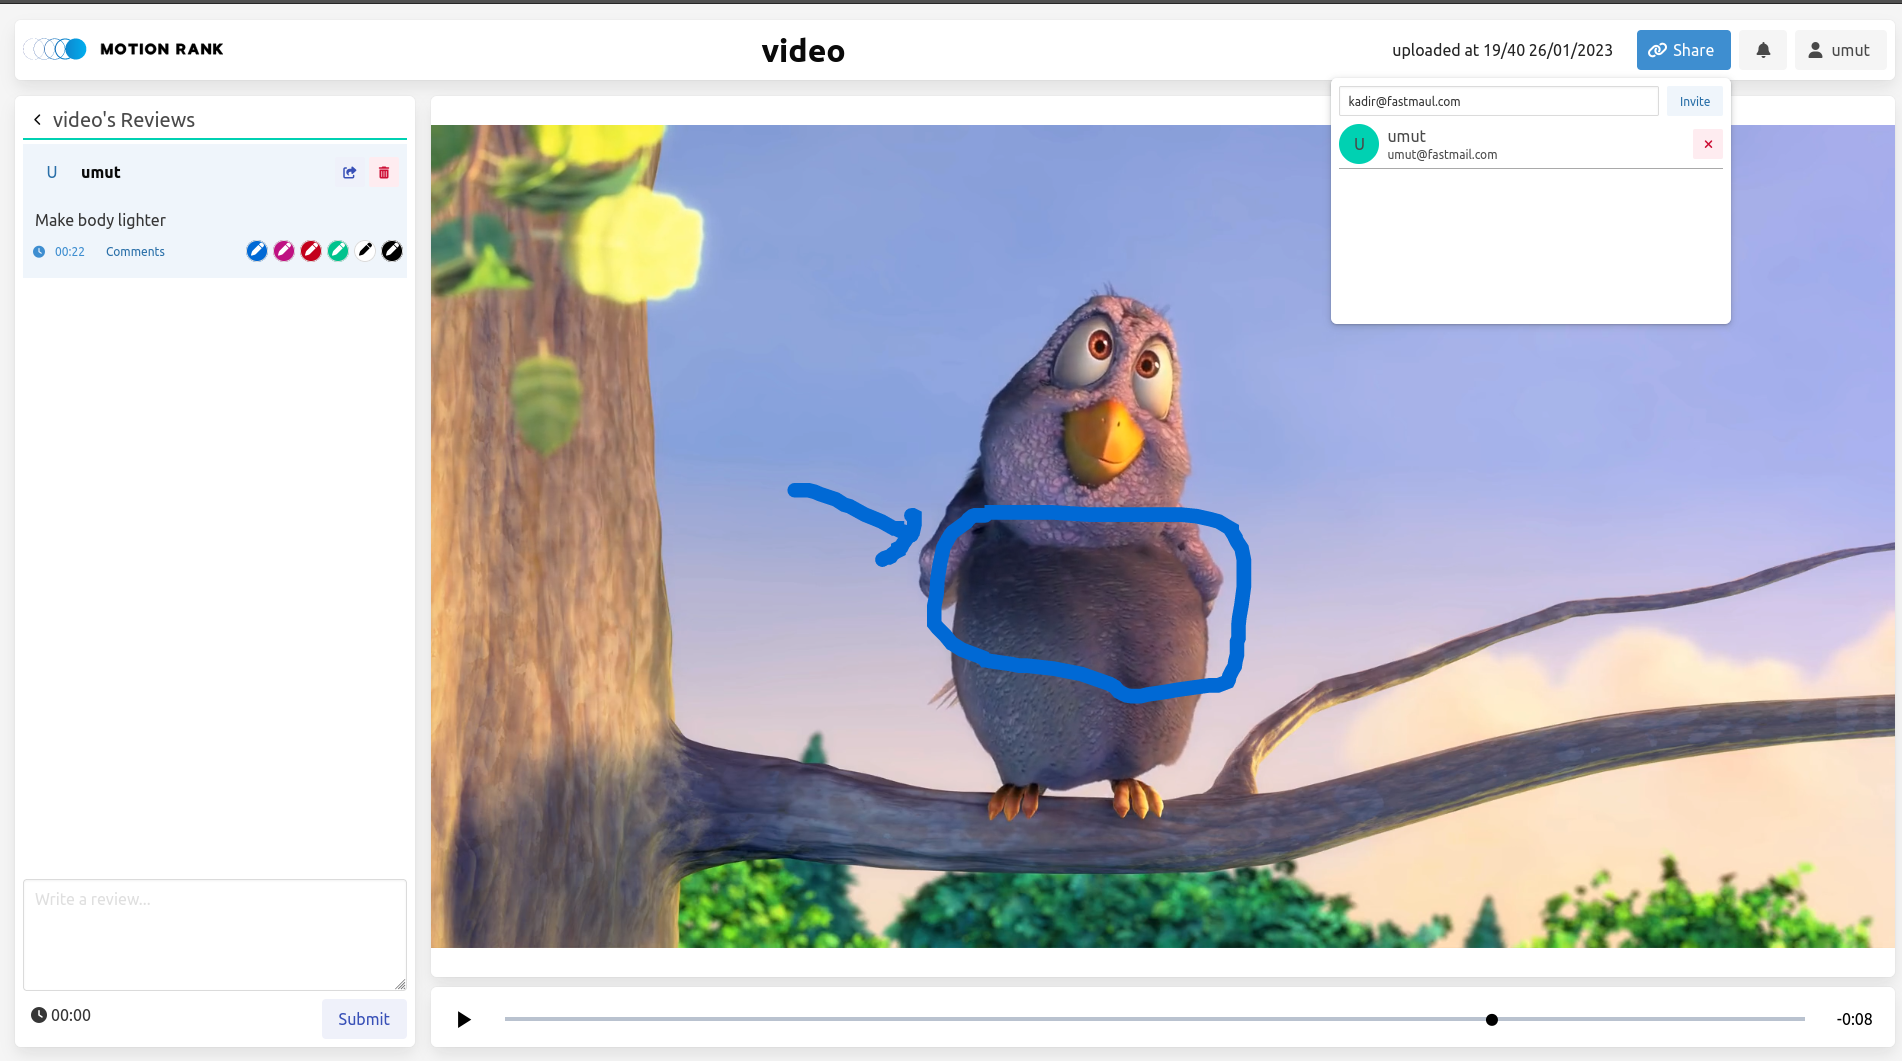Click the Share button
The height and width of the screenshot is (1061, 1902).
tap(1683, 50)
